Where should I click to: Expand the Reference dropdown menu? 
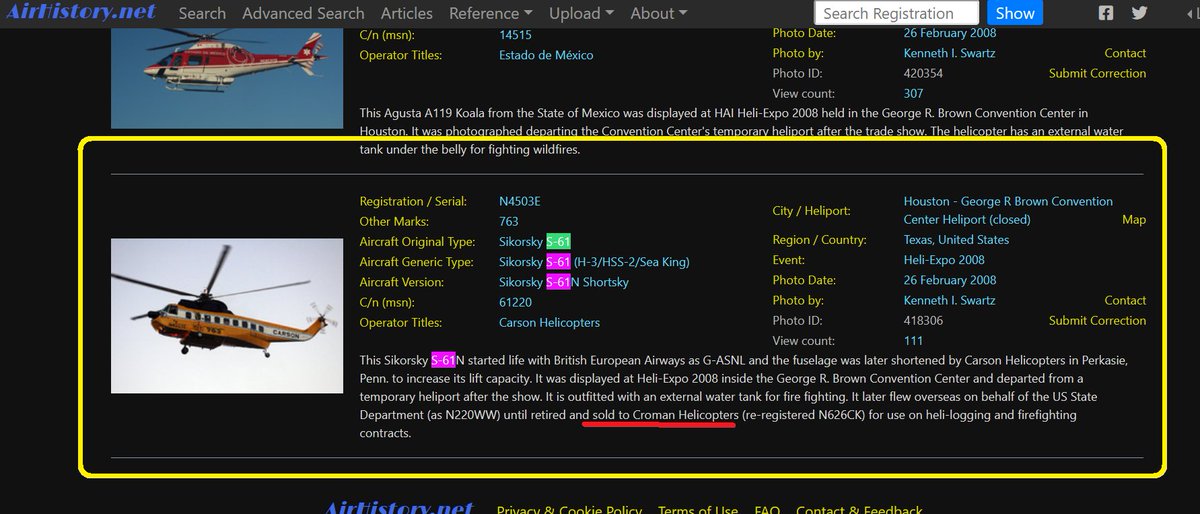coord(491,13)
